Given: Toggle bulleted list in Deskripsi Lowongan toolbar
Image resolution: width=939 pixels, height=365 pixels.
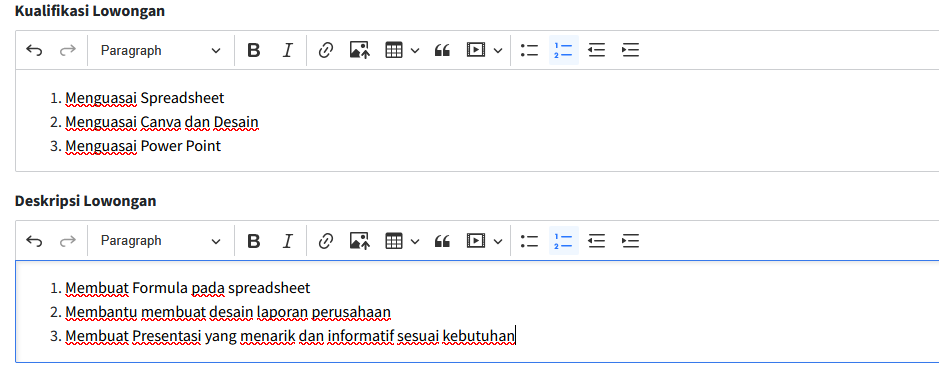Looking at the screenshot, I should tap(530, 240).
